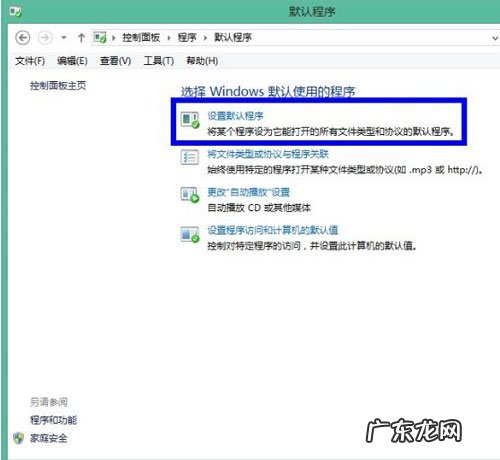Select 默认程序 in the address breadcrumb
This screenshot has height=460, width=500.
(233, 37)
